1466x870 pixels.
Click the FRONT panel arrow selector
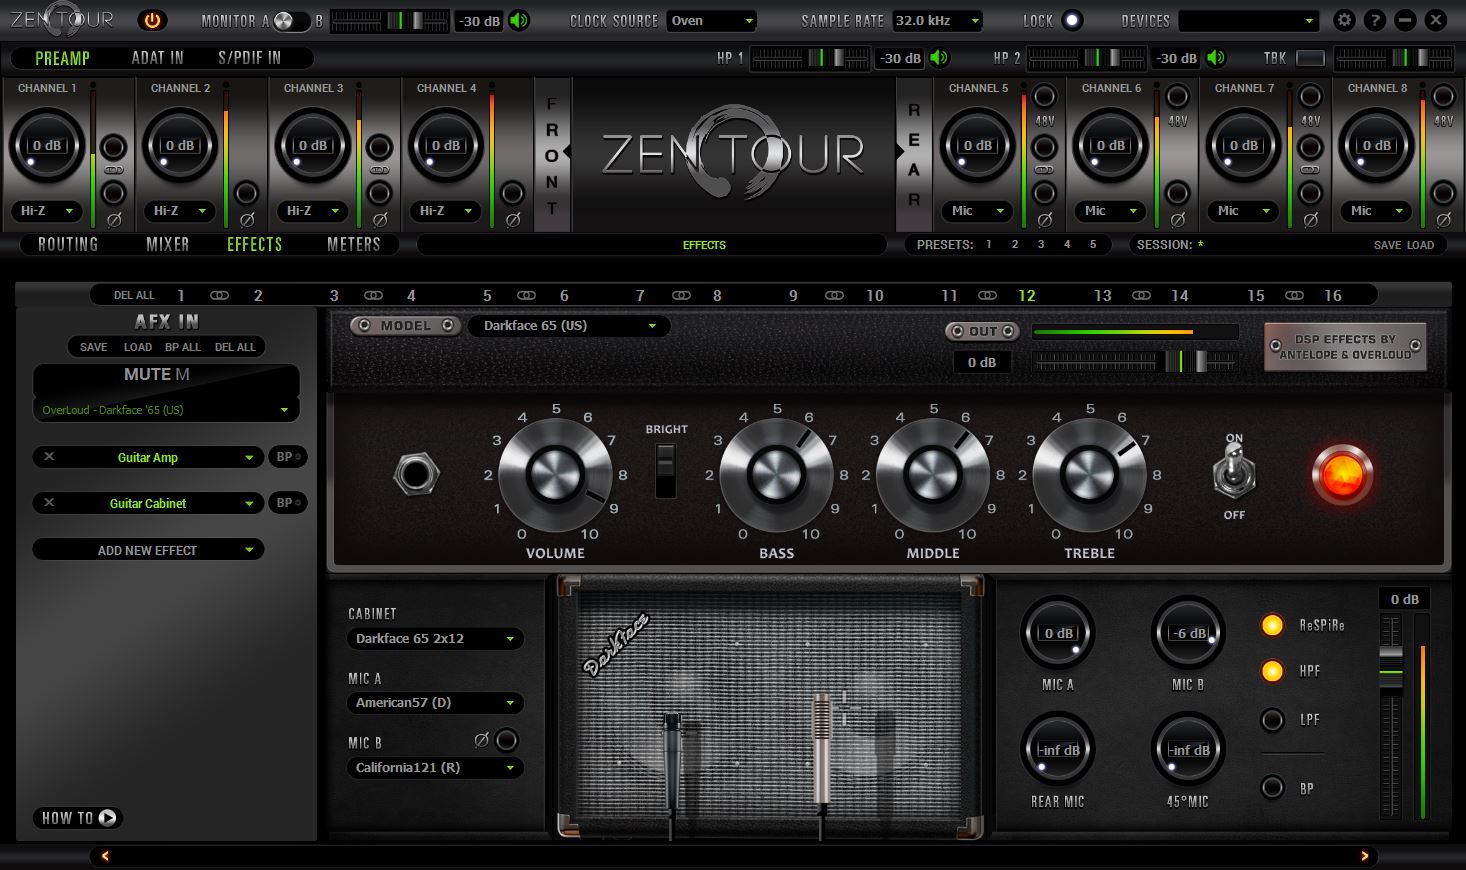click(x=567, y=153)
